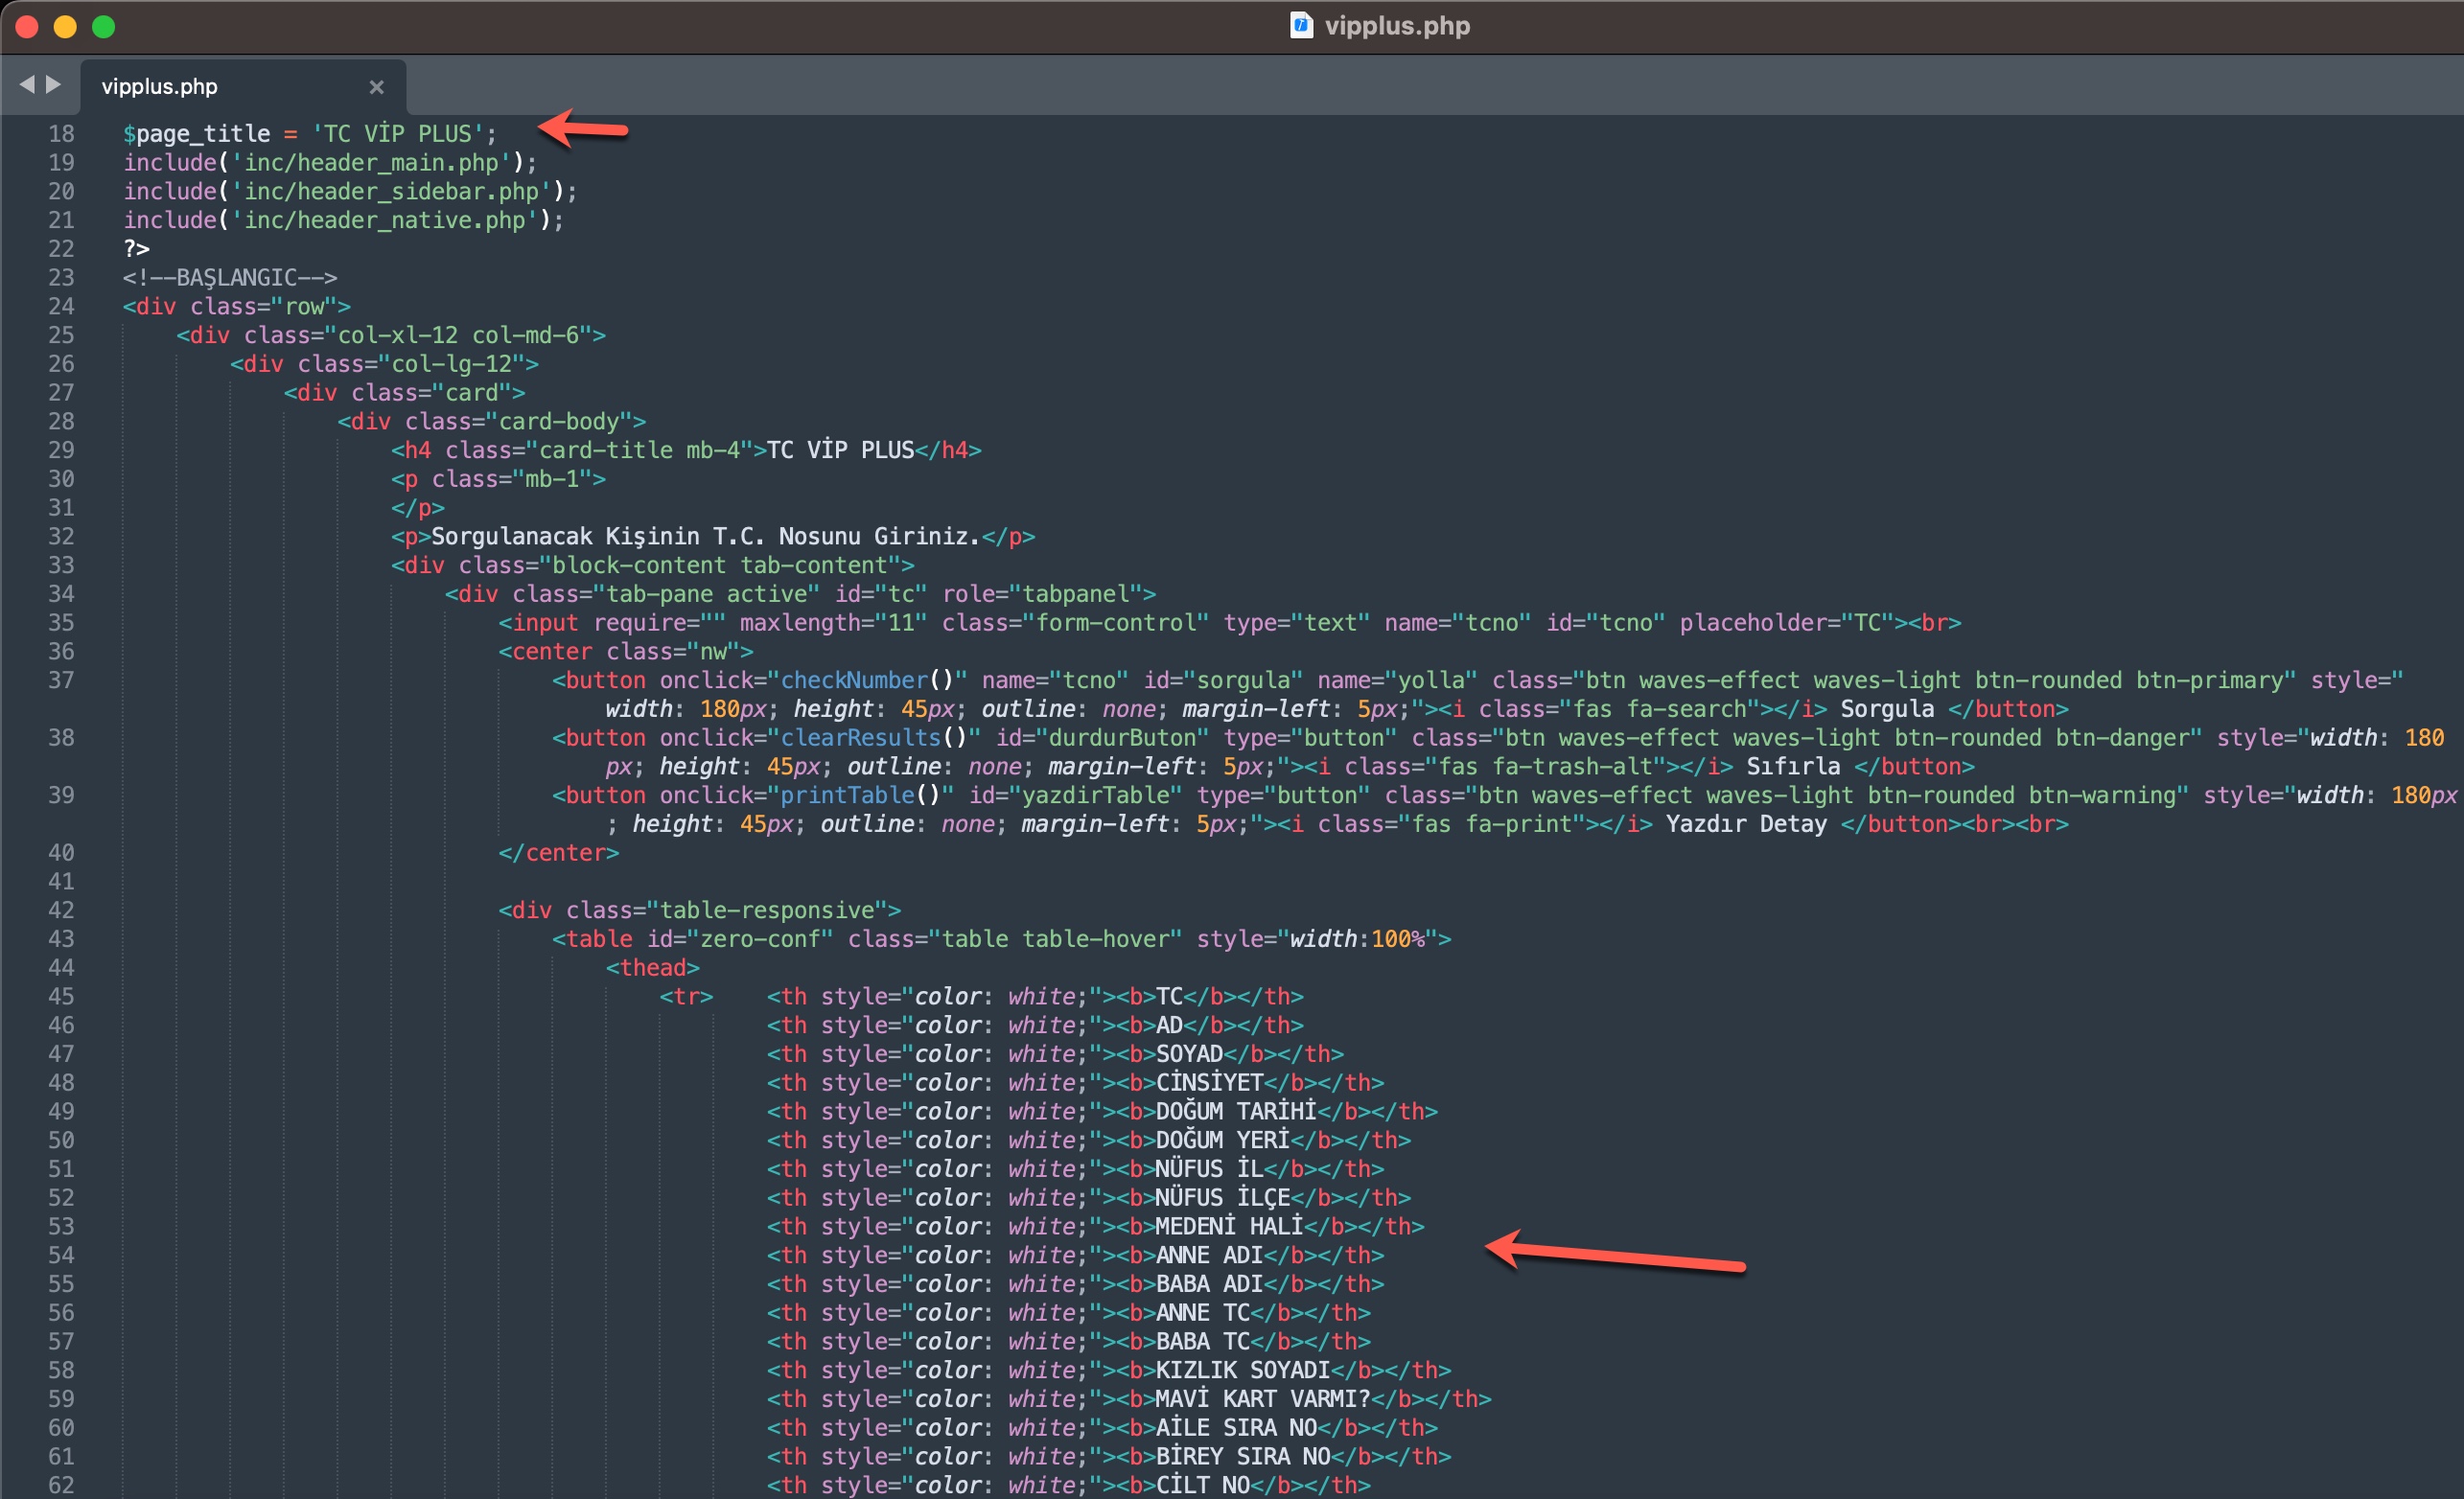The width and height of the screenshot is (2464, 1499).
Task: Click 'Yazdır Detay' button label text
Action: point(1746,825)
